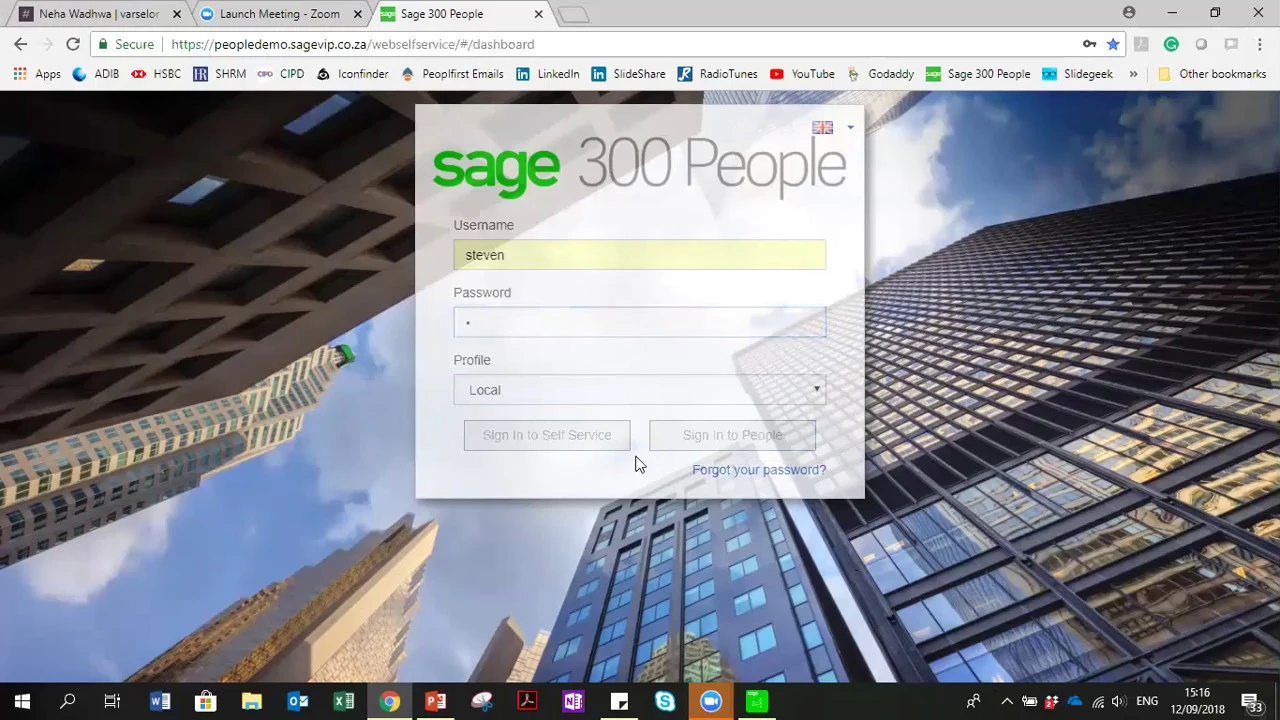Open ADIB bookmark

tap(96, 74)
